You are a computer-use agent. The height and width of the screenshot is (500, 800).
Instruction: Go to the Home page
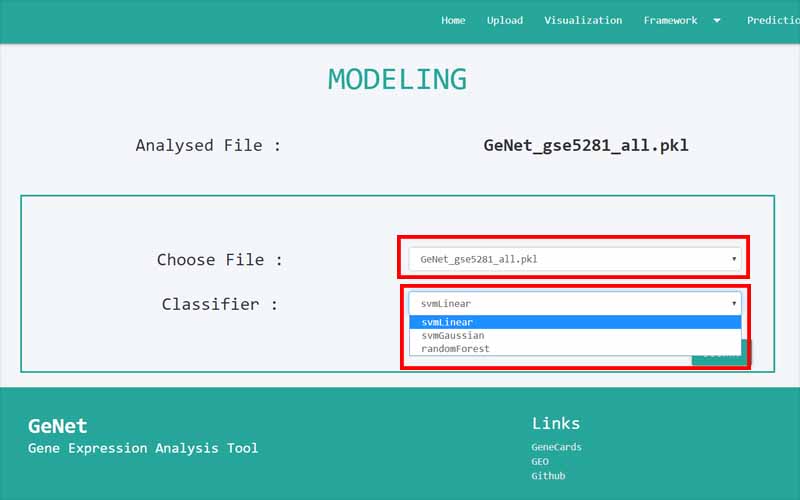coord(453,20)
